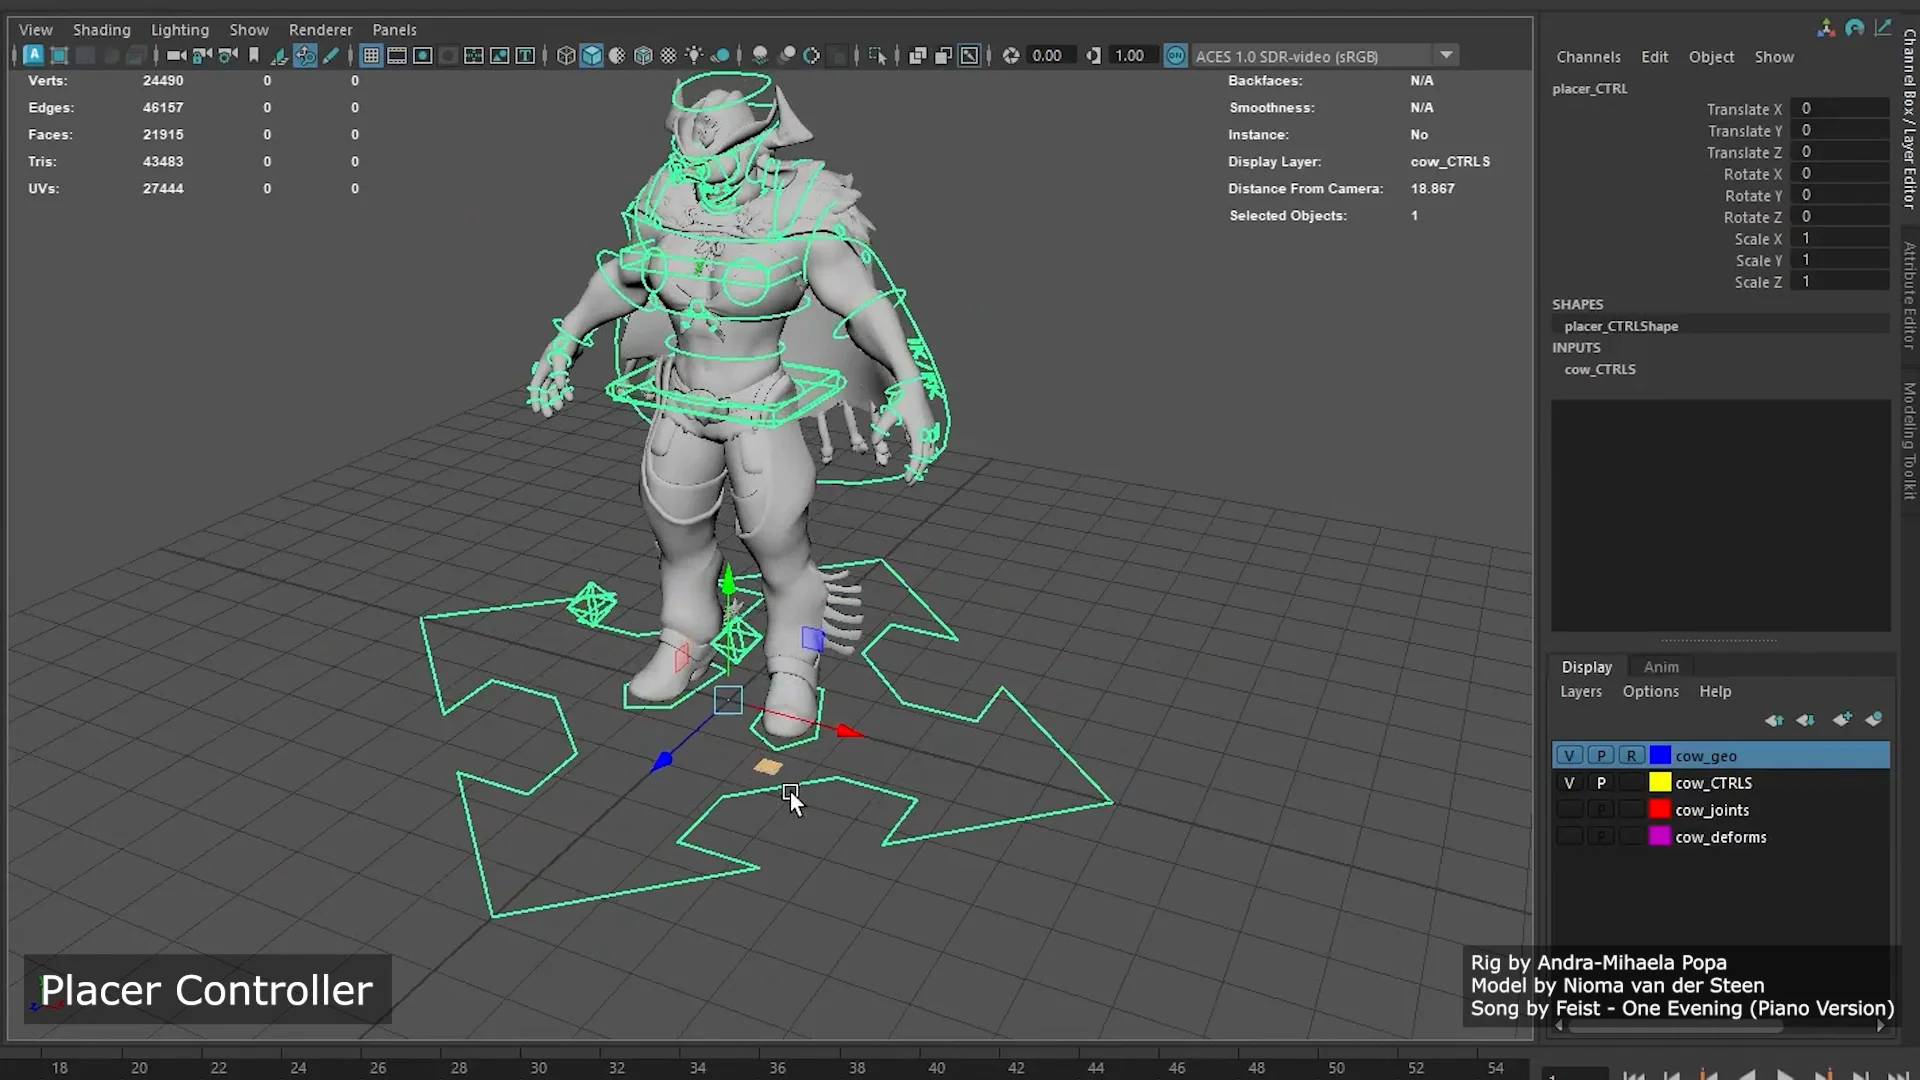
Task: Select Smooth Shade All cube icon
Action: point(592,56)
